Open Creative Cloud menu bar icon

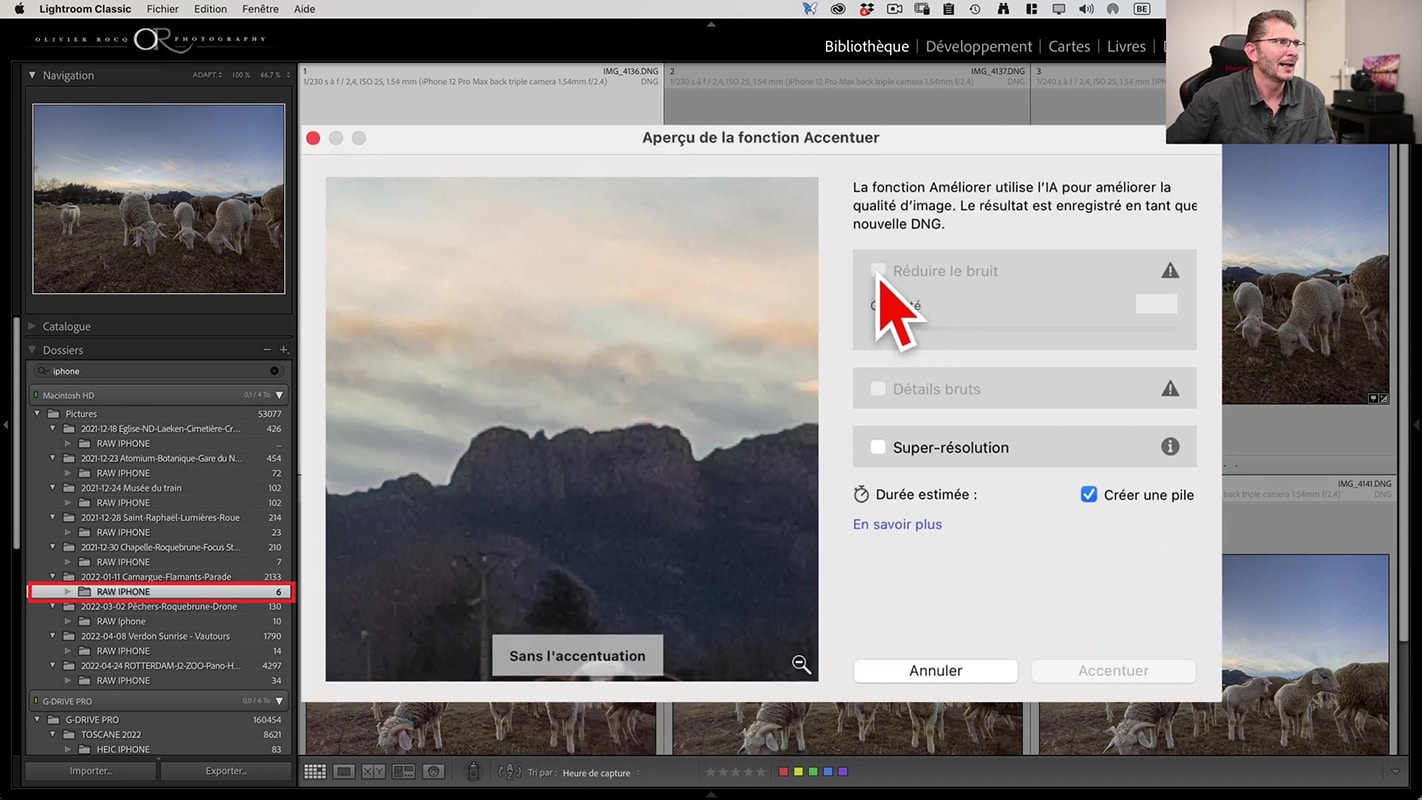point(839,9)
